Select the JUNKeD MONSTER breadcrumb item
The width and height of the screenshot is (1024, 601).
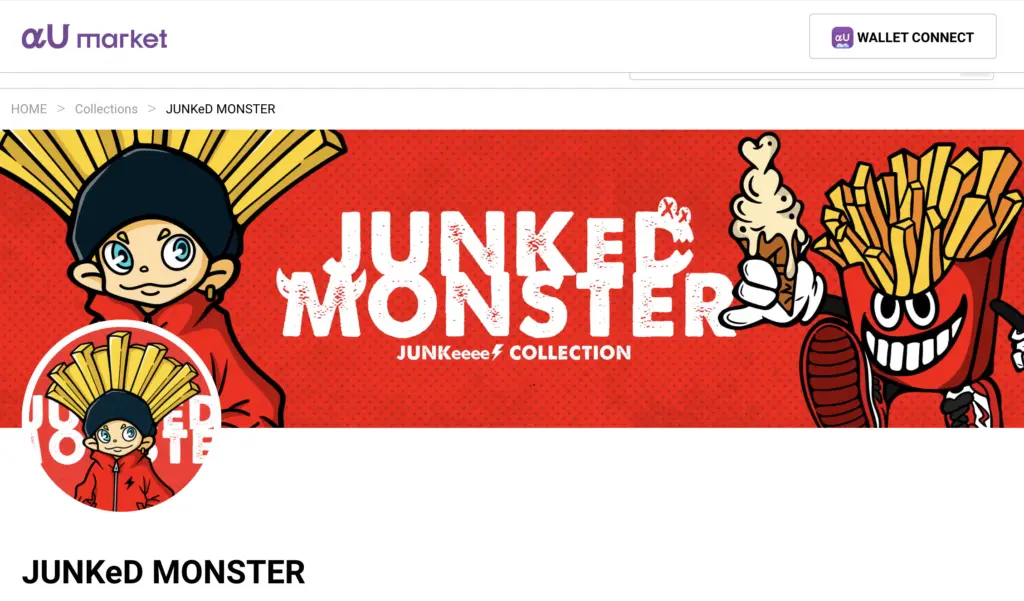pos(220,109)
